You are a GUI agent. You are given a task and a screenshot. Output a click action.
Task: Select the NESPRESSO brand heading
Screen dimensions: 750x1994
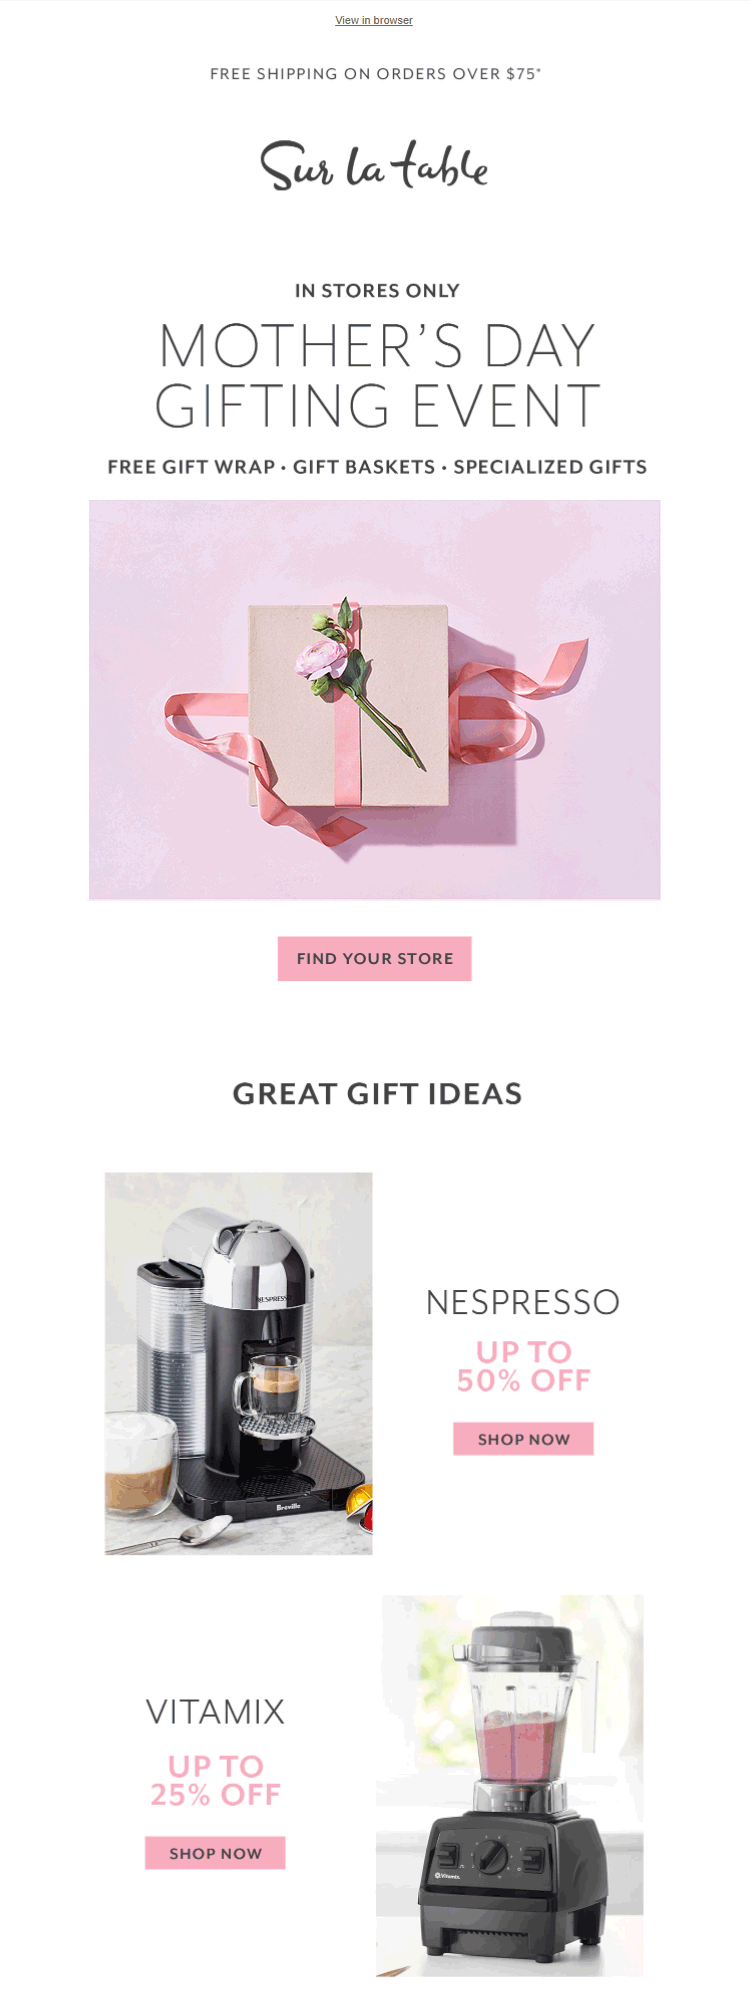coord(523,1302)
